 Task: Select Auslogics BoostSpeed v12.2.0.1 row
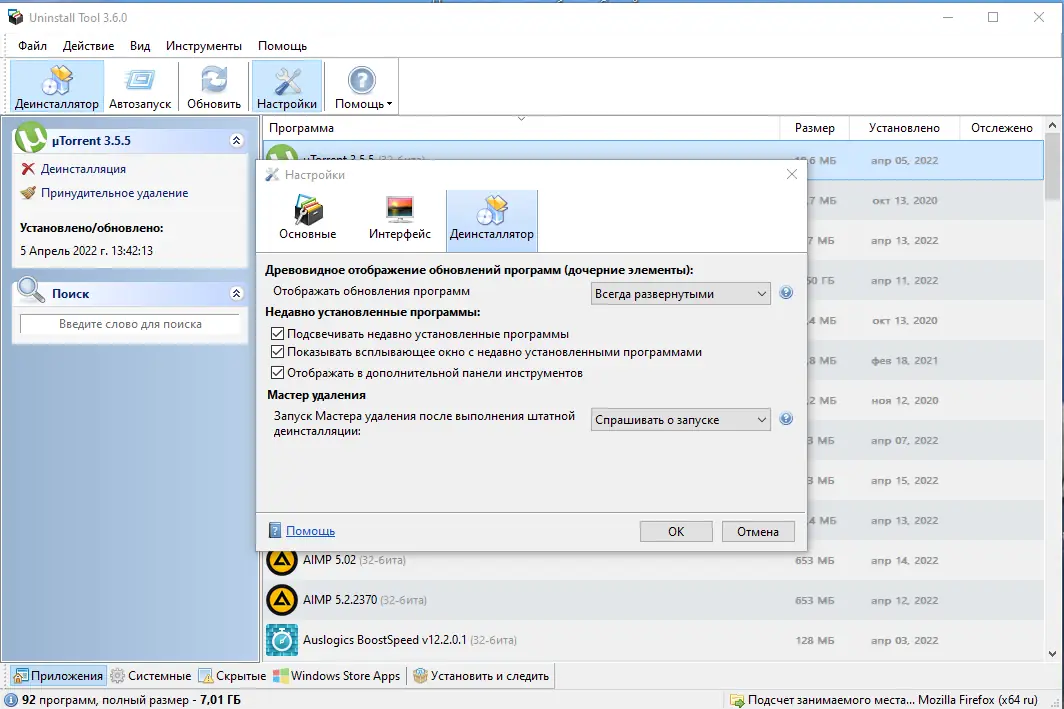pyautogui.click(x=653, y=640)
